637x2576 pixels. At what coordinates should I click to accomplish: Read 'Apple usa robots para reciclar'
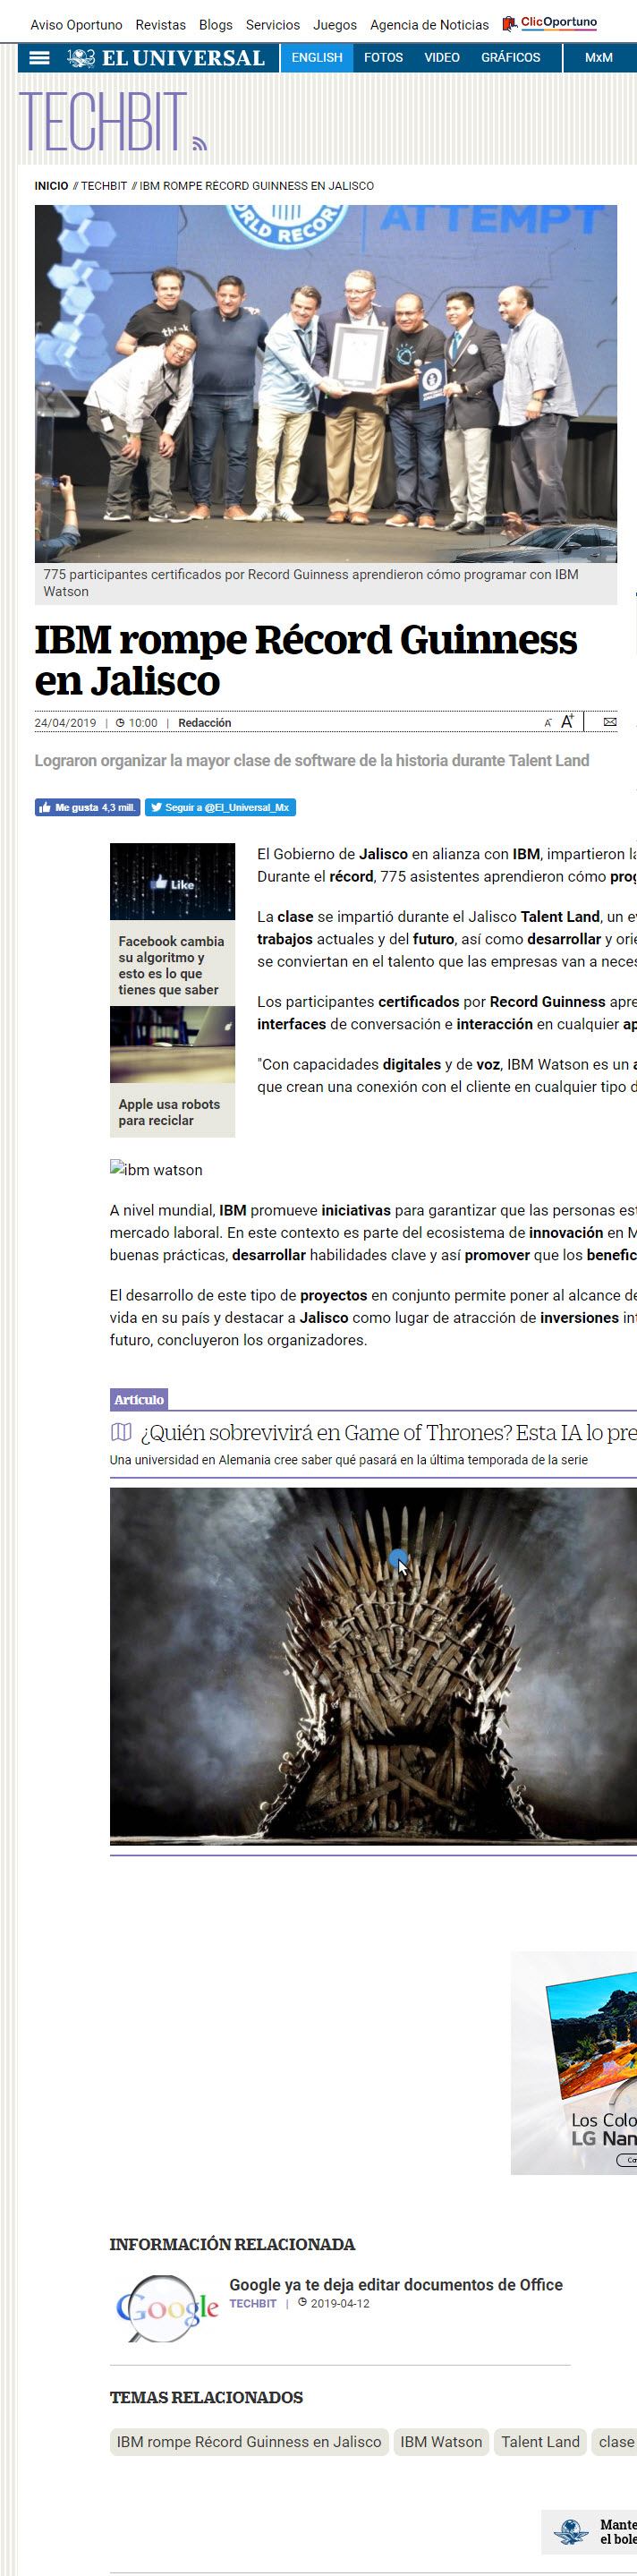coord(169,1112)
